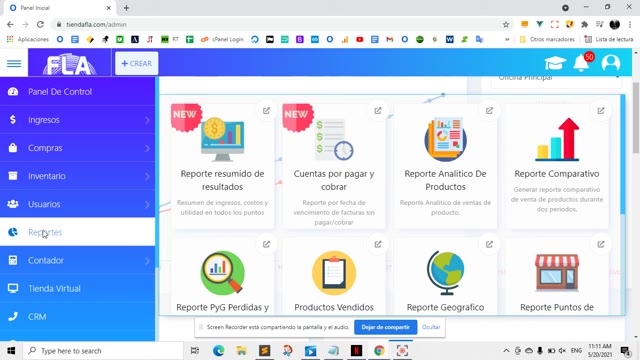This screenshot has width=640, height=360.
Task: Open Reporte resumido de resultados card
Action: 222,166
